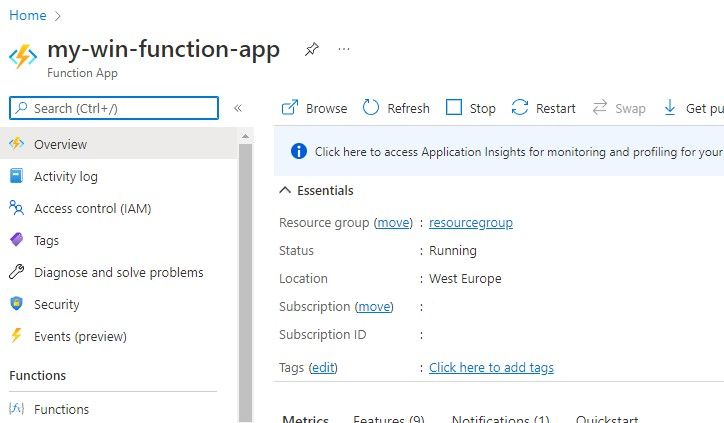Switch to the Metrics tab
724x423 pixels.
coord(305,418)
